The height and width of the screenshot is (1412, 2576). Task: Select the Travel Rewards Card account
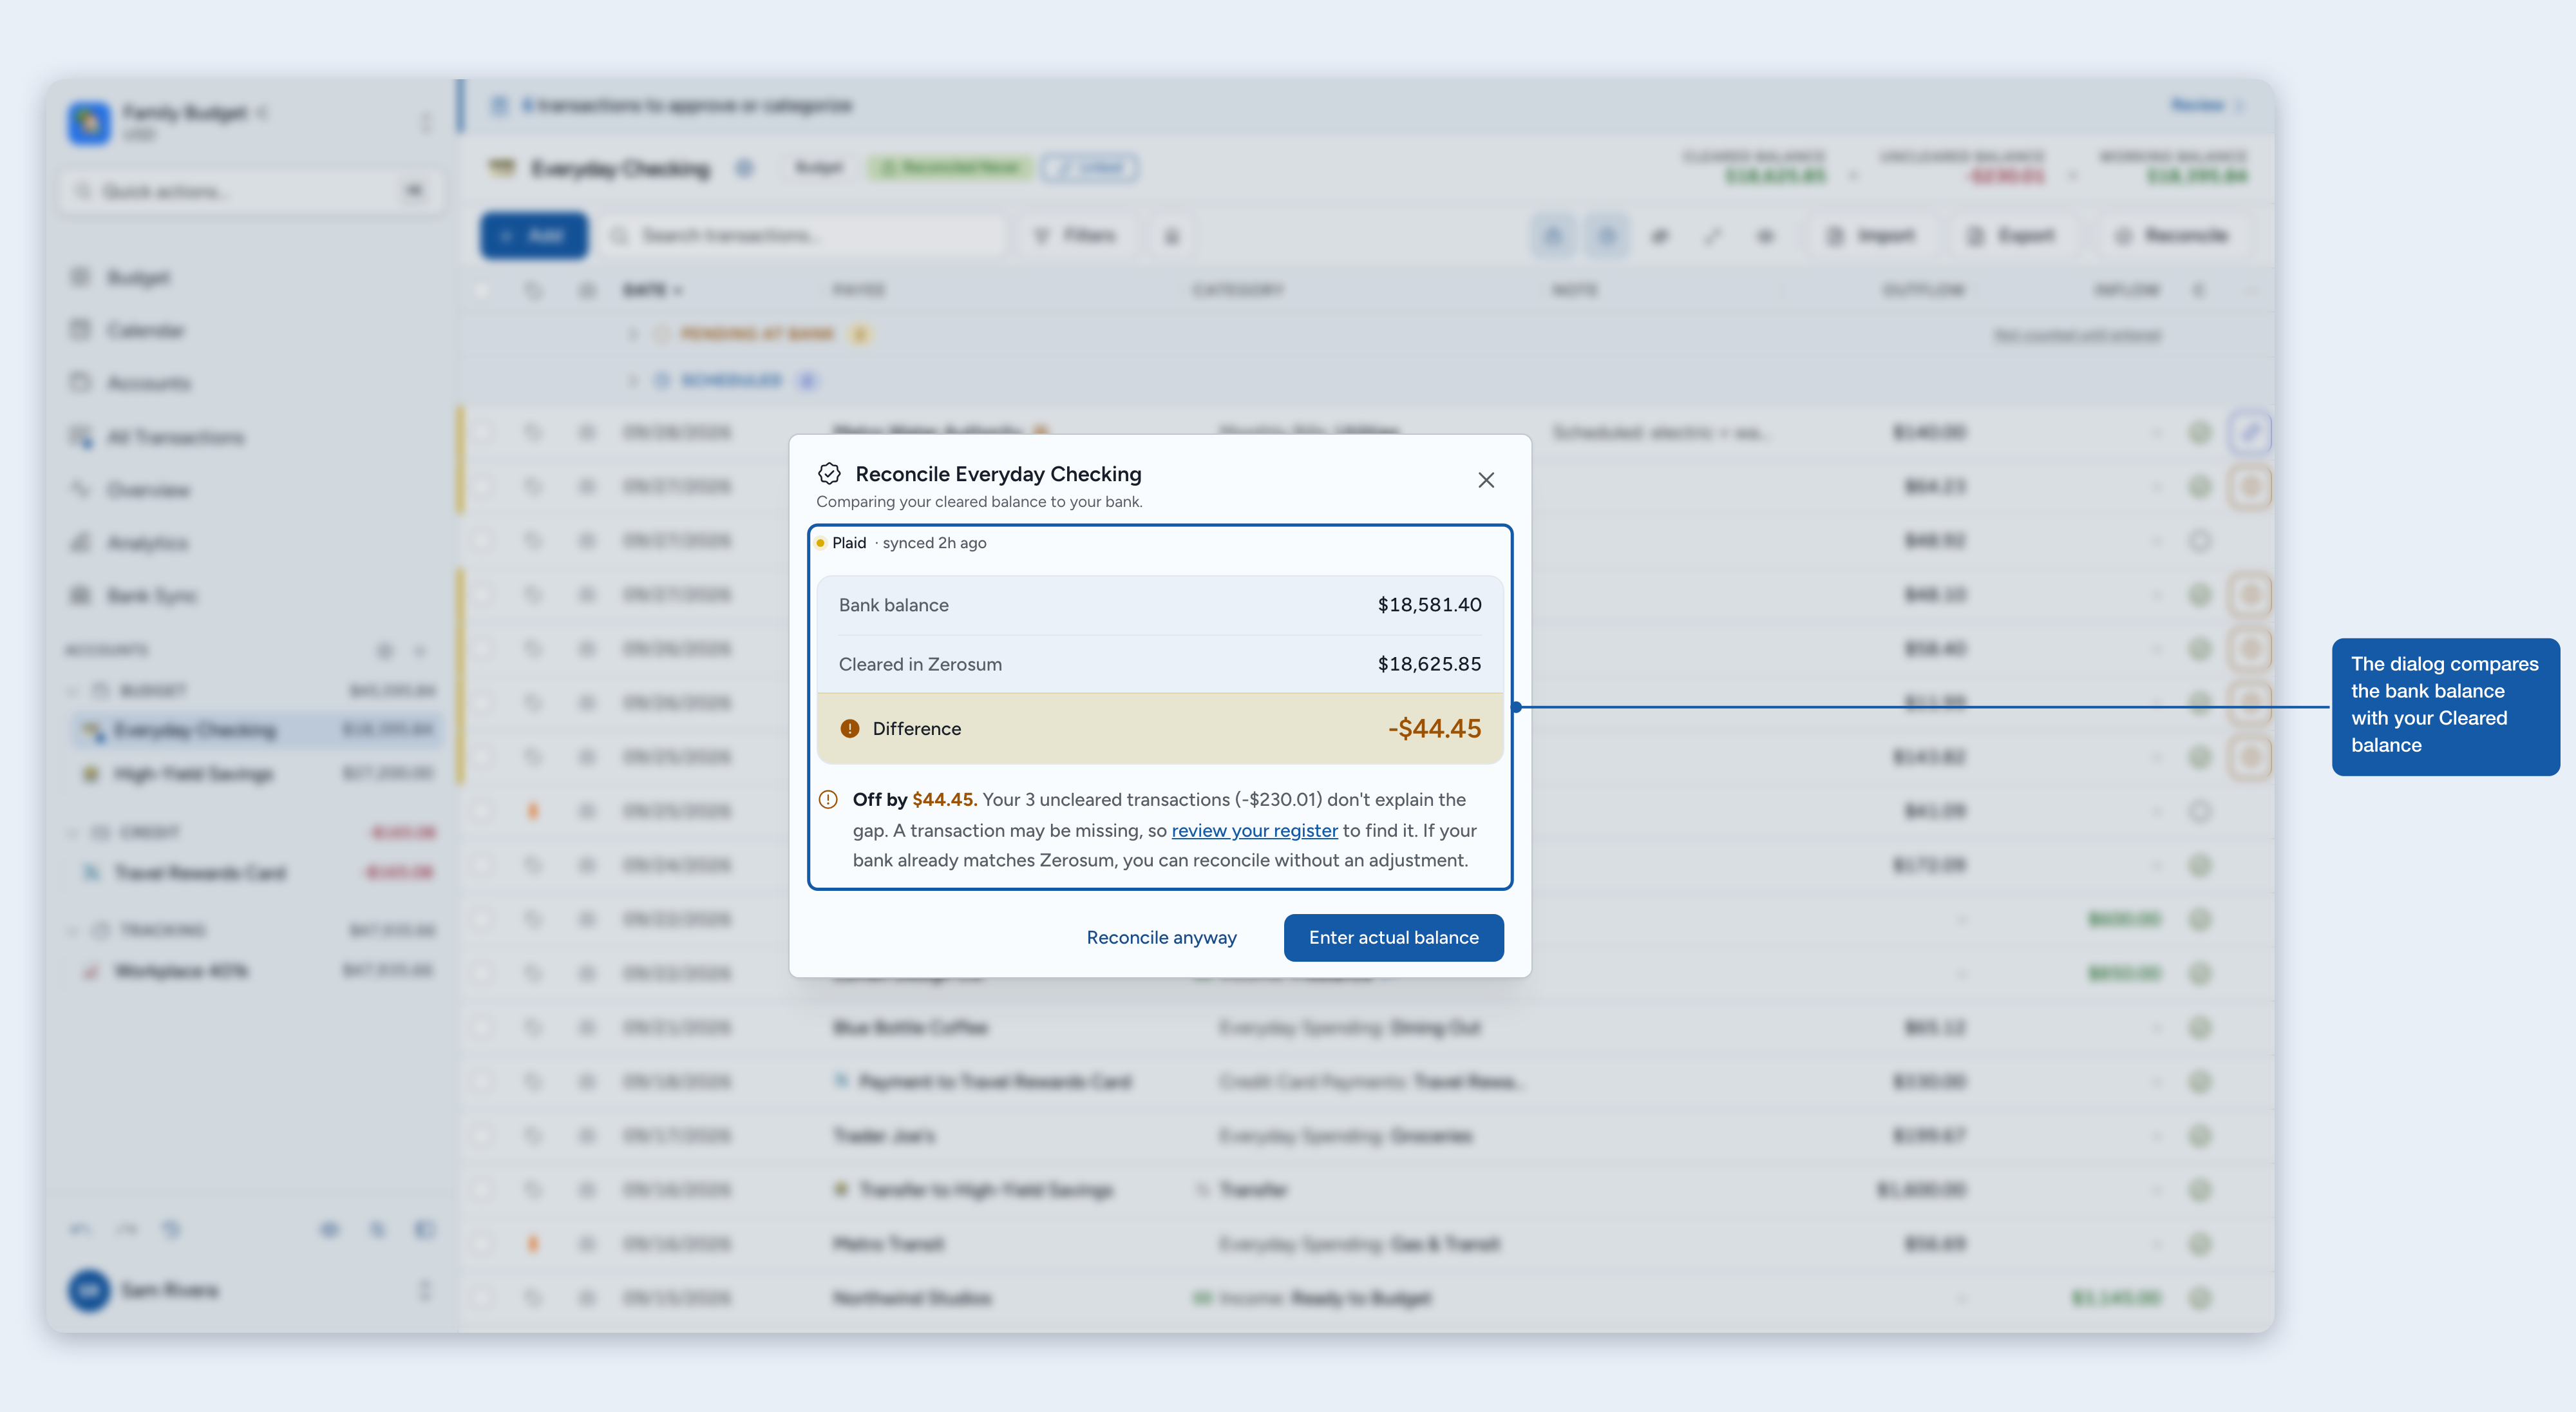pyautogui.click(x=256, y=872)
